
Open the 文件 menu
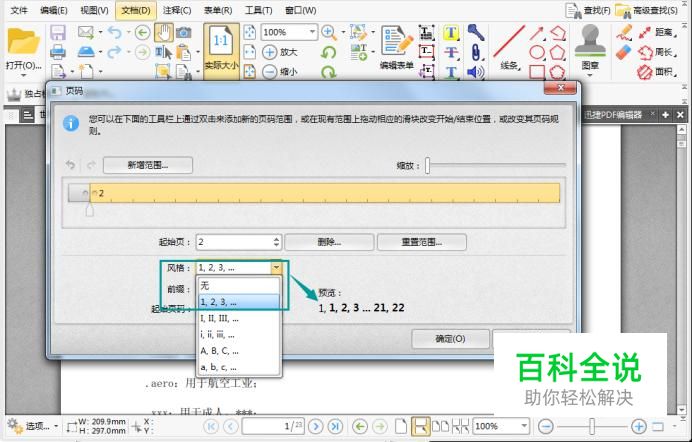[x=19, y=10]
